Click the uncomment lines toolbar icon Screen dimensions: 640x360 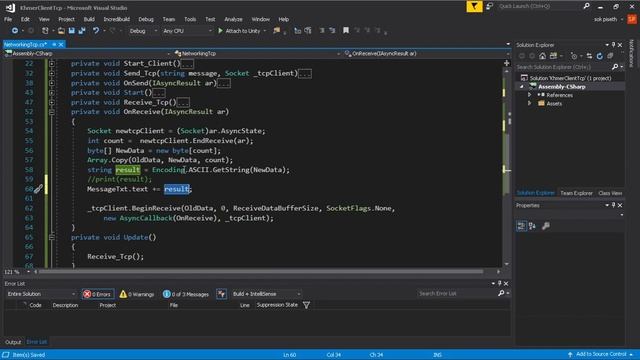click(332, 31)
